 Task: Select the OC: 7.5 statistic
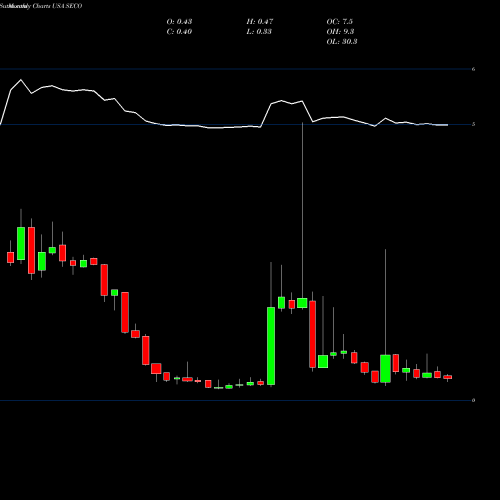point(340,22)
